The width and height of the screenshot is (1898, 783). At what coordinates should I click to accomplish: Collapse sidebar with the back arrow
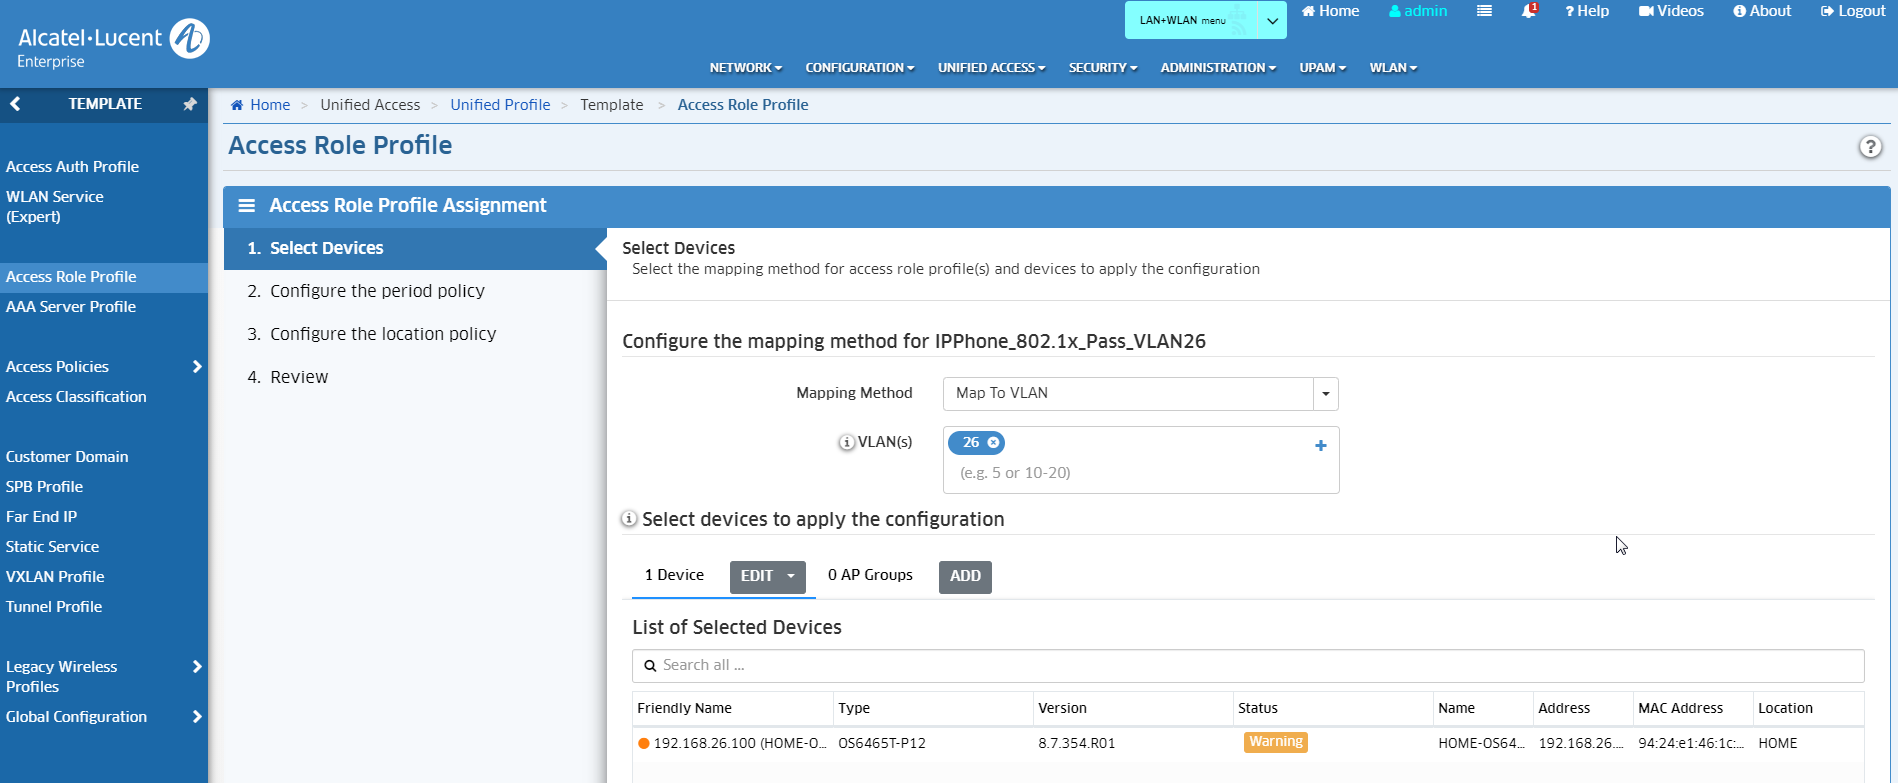coord(15,104)
